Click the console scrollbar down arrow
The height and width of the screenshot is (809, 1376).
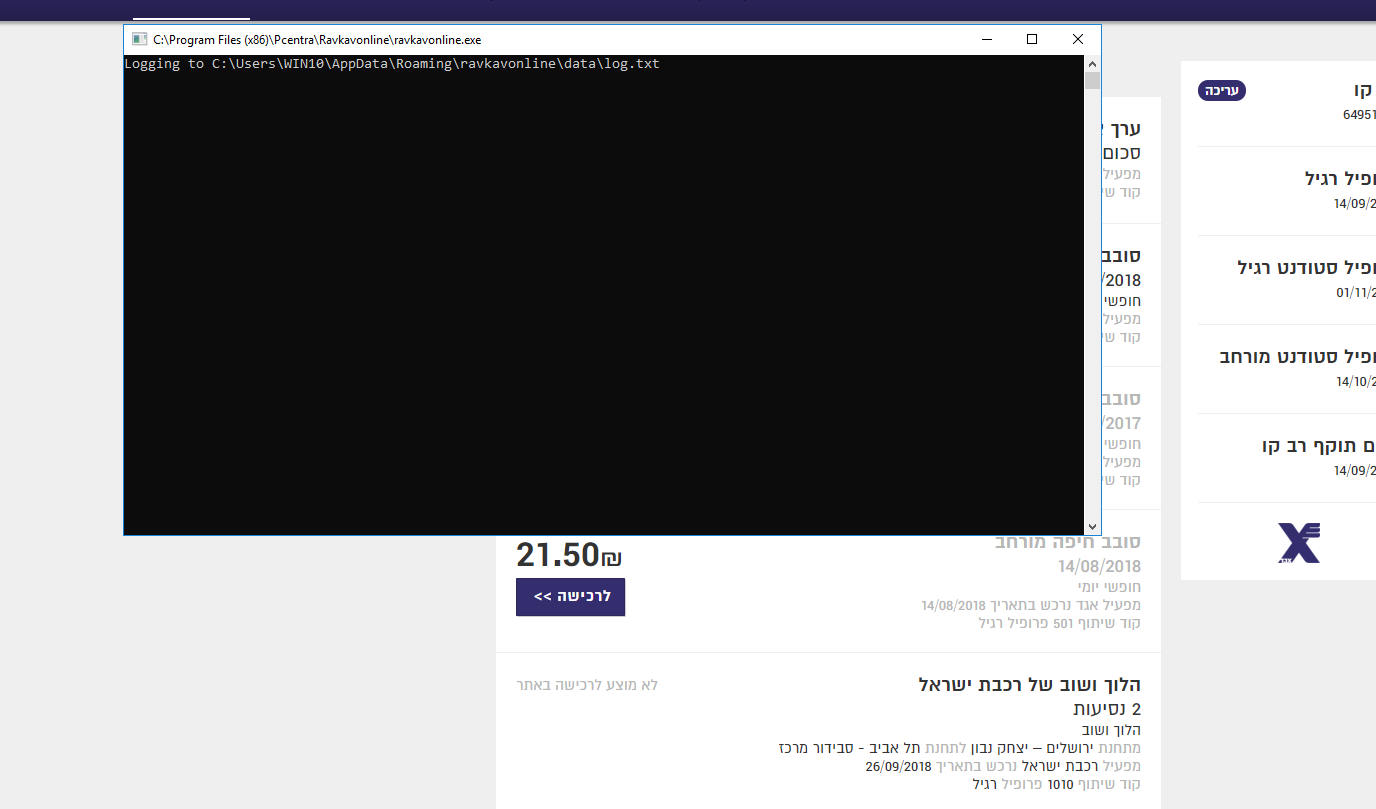tap(1093, 526)
